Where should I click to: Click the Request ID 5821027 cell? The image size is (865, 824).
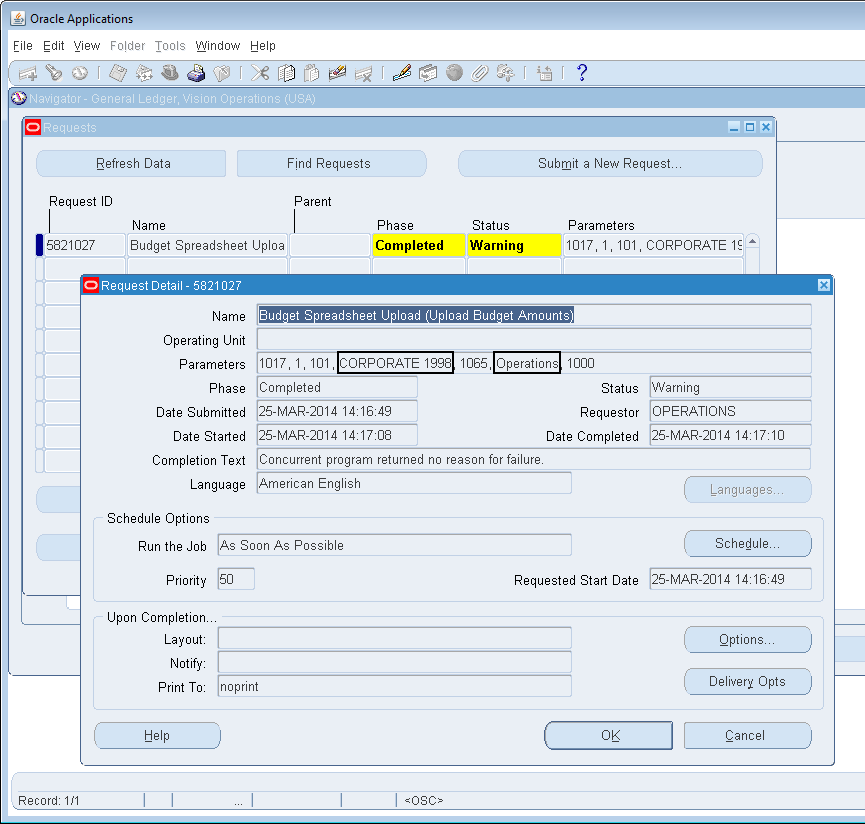point(84,245)
